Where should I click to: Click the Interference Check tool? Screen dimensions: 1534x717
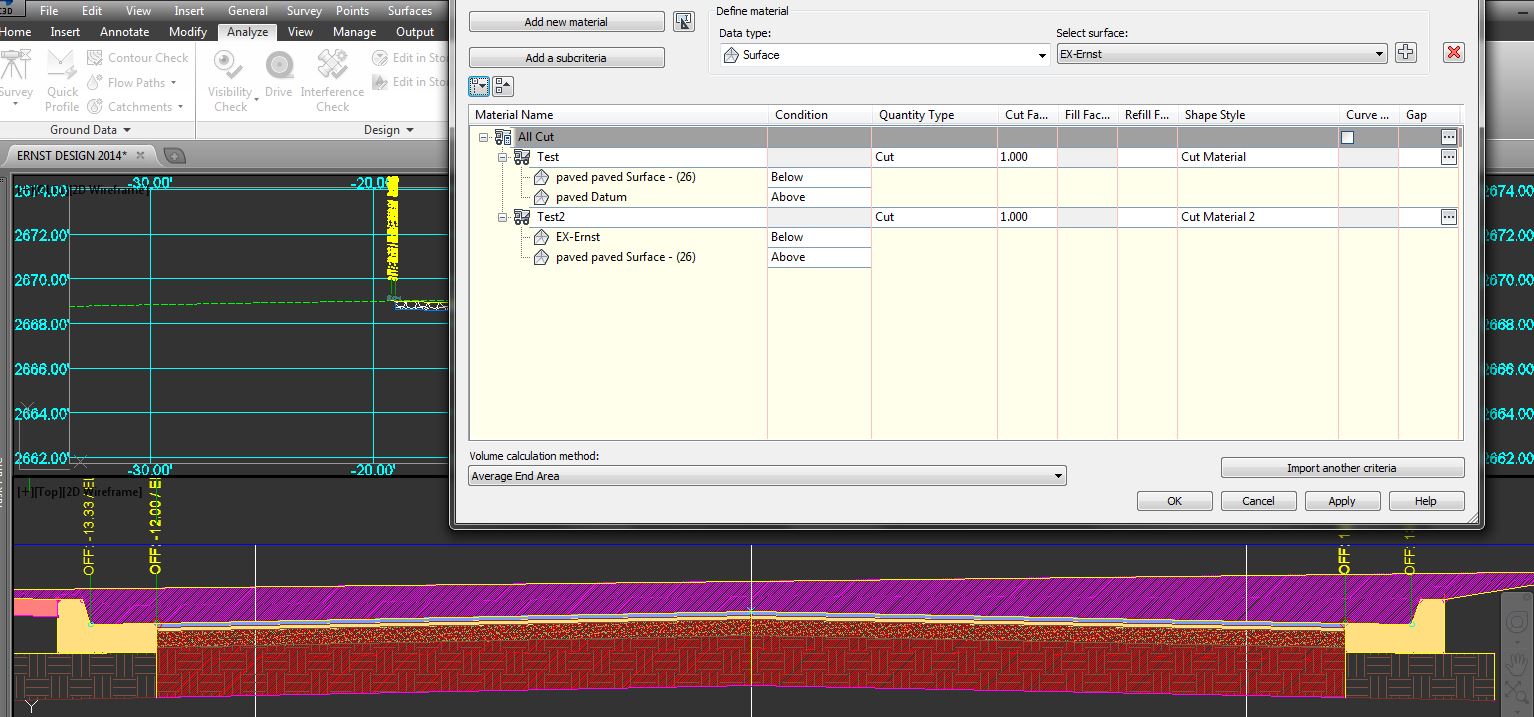pos(332,80)
